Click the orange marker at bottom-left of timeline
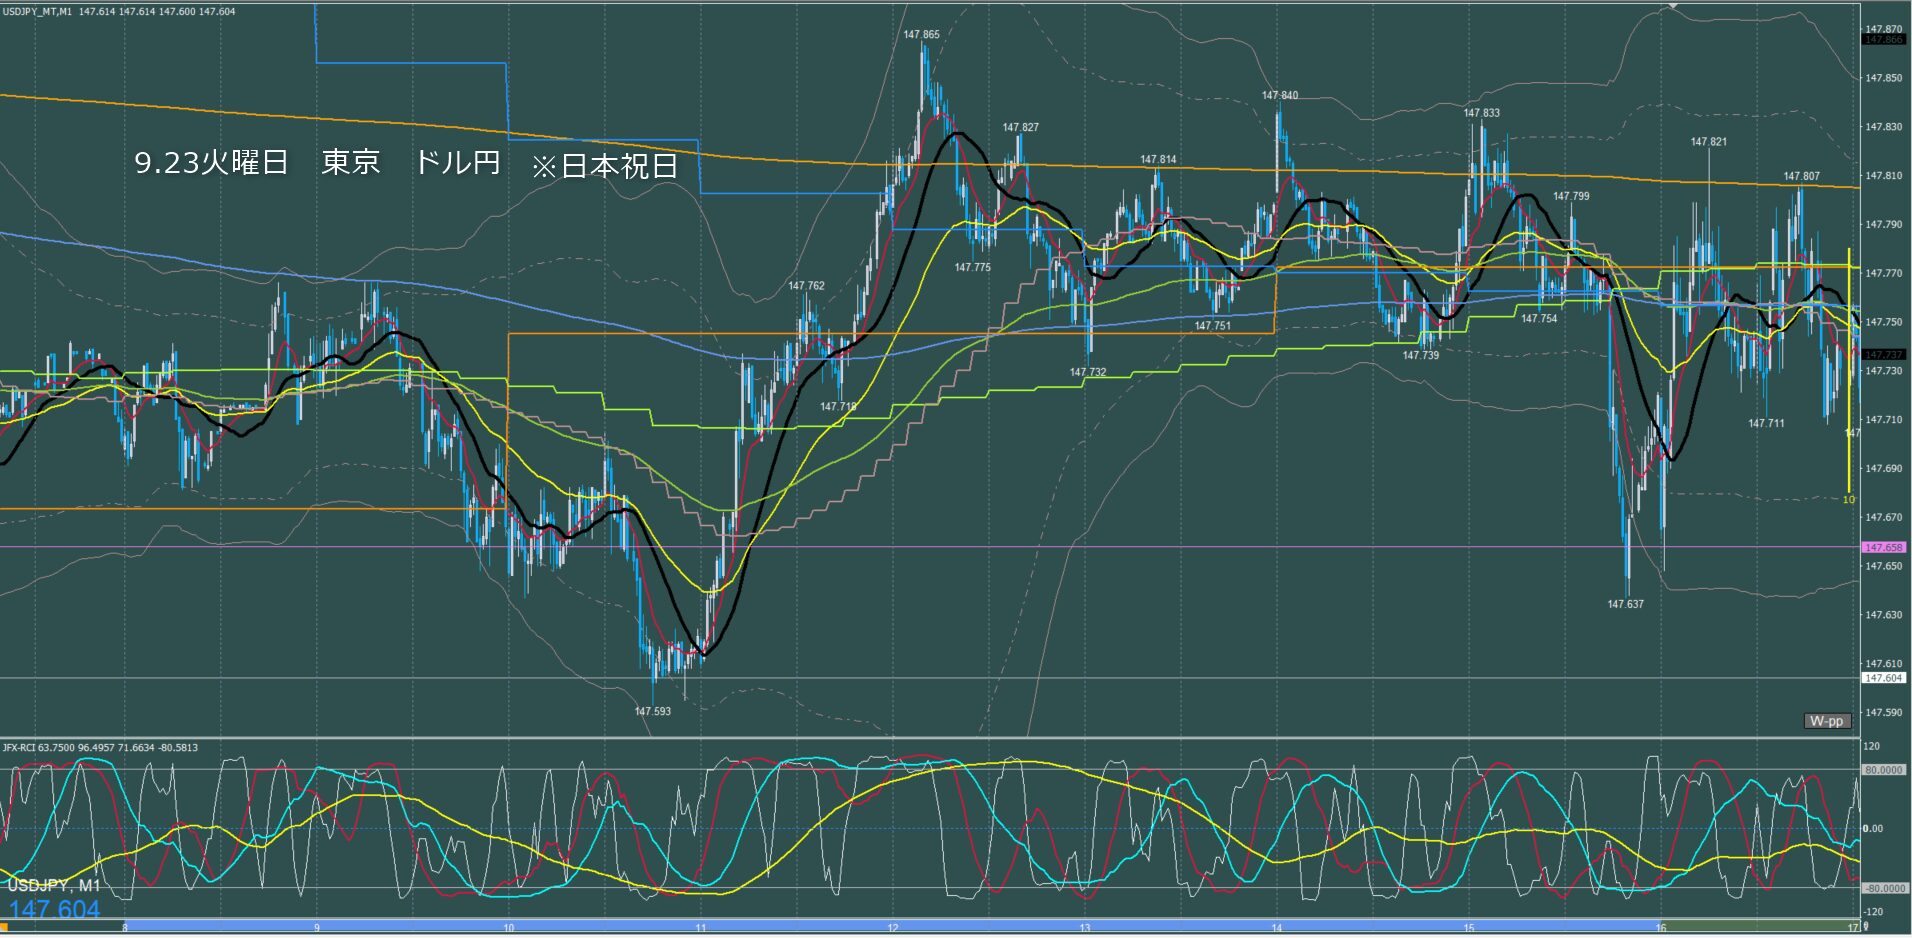The height and width of the screenshot is (938, 1912). pos(4,927)
